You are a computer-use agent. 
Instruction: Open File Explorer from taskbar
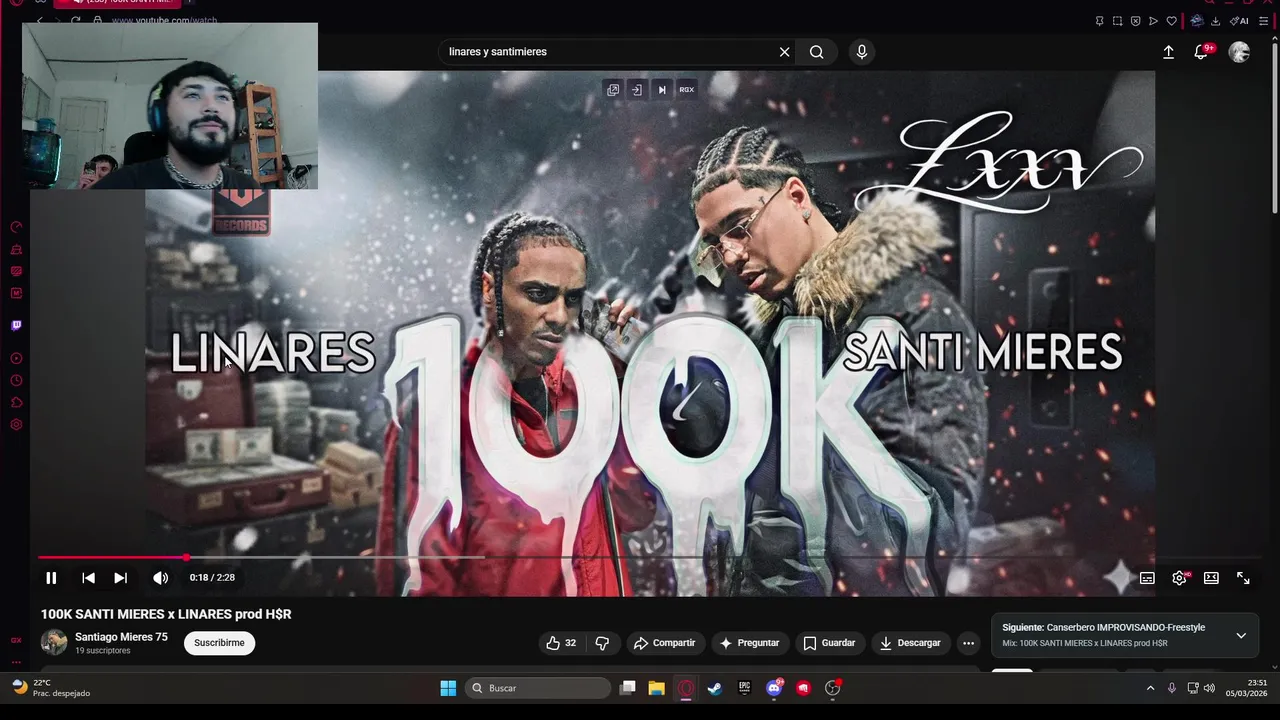[656, 688]
